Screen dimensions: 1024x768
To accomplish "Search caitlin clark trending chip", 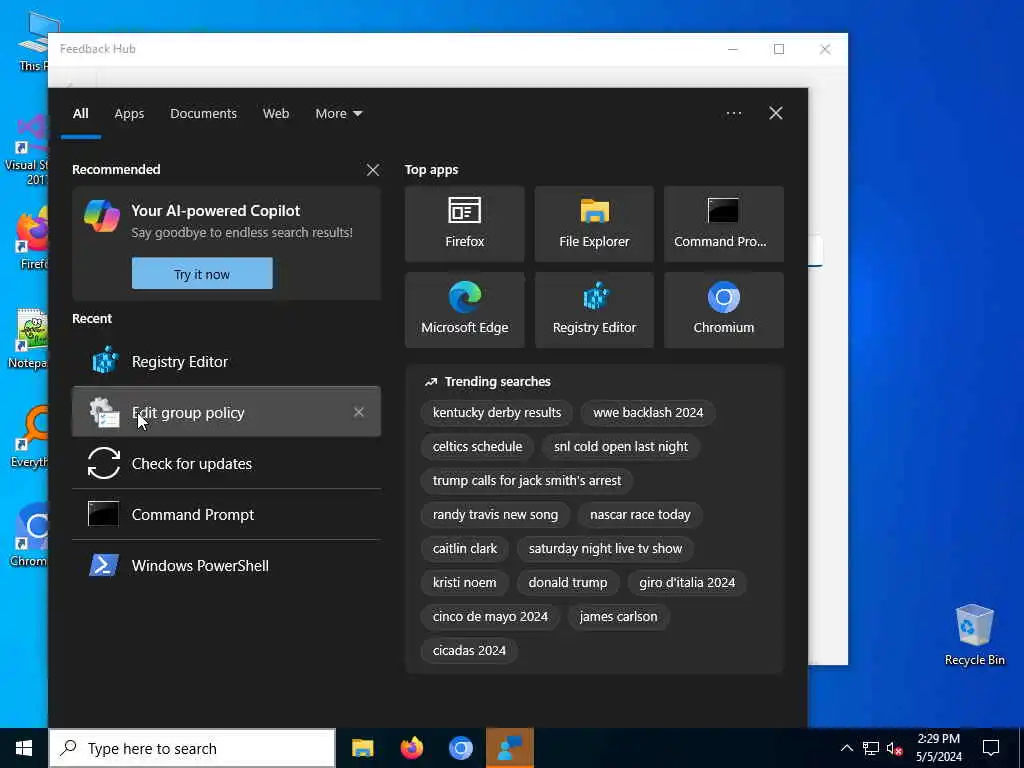I will (x=464, y=549).
